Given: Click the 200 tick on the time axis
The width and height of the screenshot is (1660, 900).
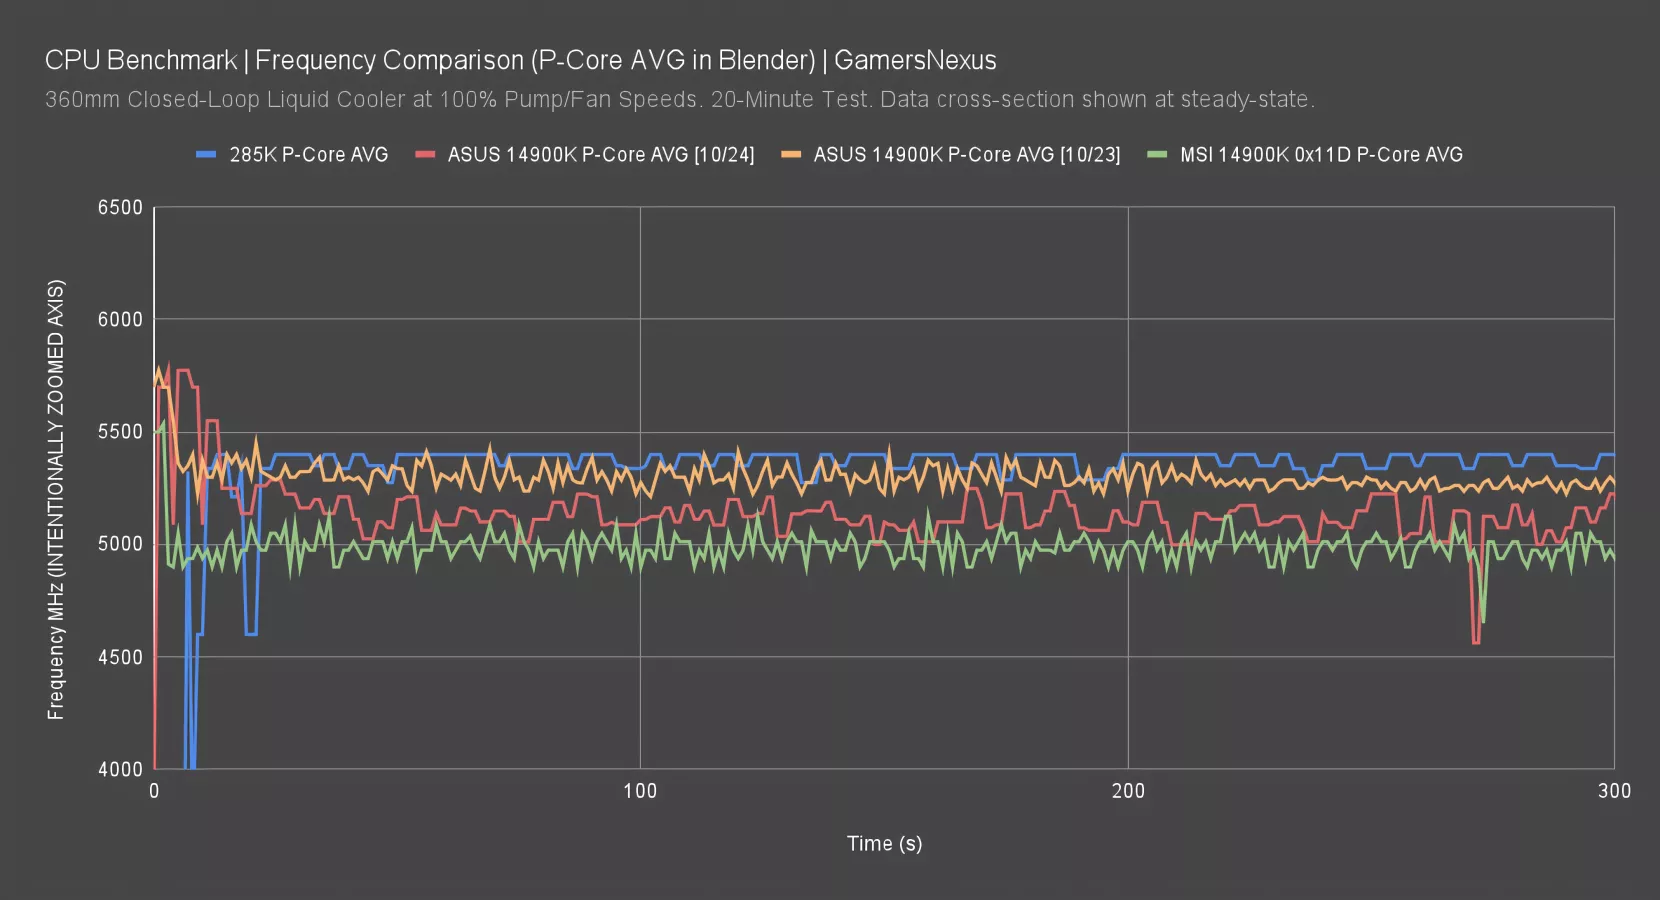Looking at the screenshot, I should [x=1128, y=791].
